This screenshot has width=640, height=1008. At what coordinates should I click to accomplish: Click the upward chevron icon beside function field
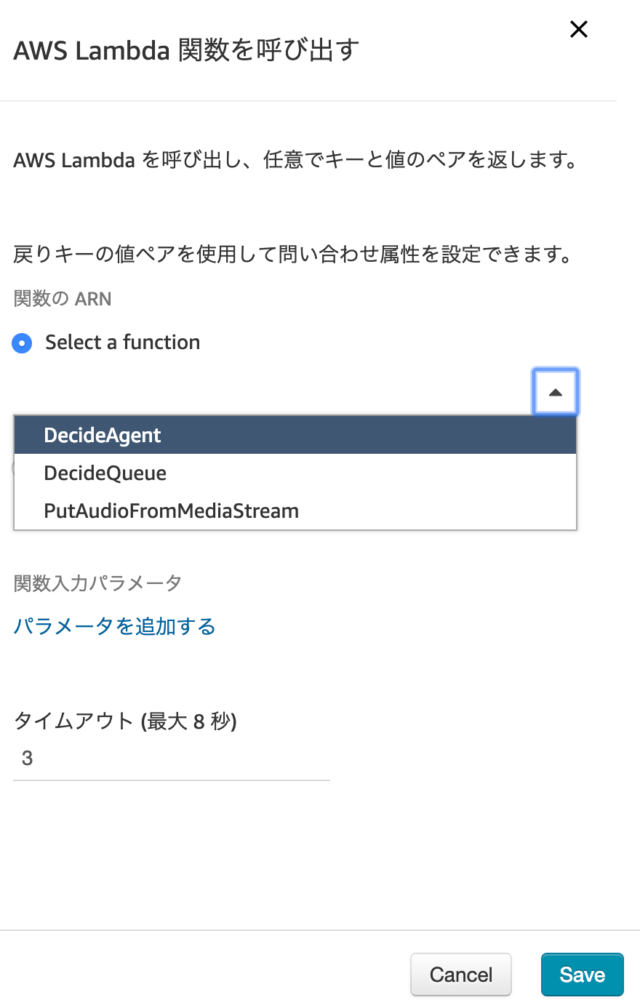click(555, 392)
